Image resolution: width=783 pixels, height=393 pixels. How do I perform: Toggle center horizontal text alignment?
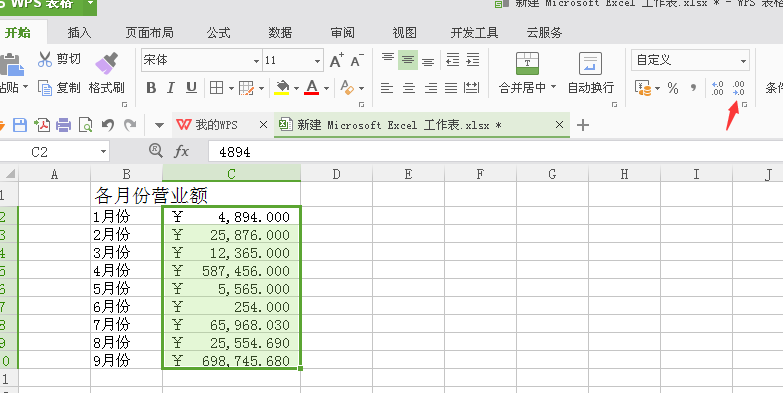pos(409,88)
